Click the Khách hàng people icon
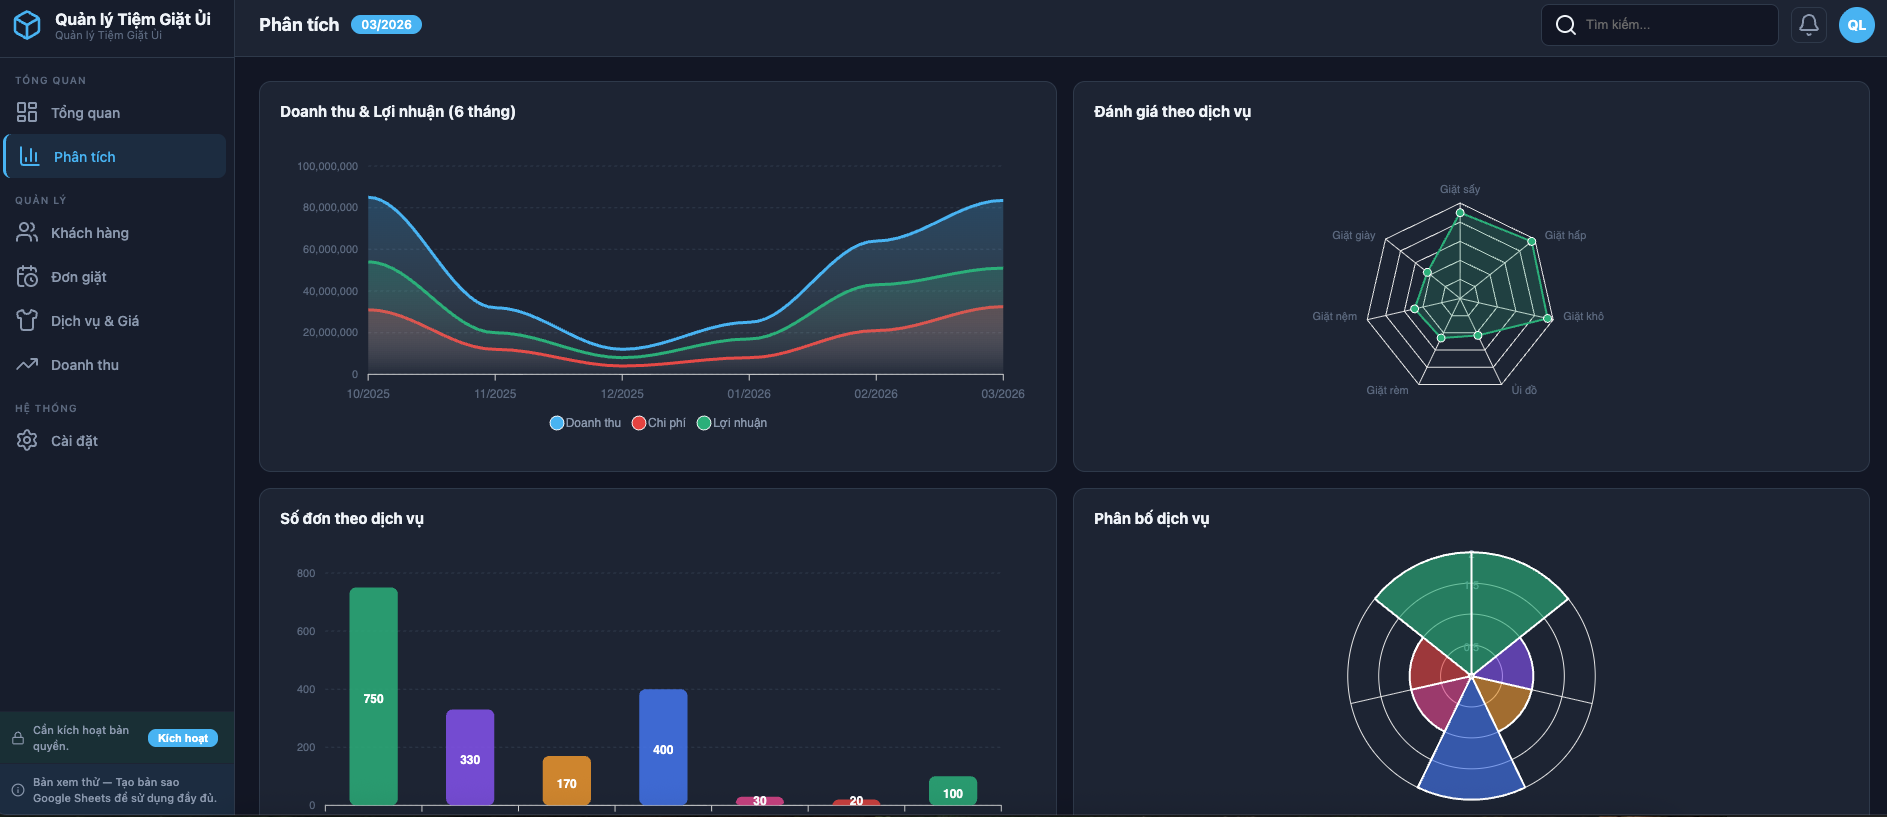 (27, 233)
